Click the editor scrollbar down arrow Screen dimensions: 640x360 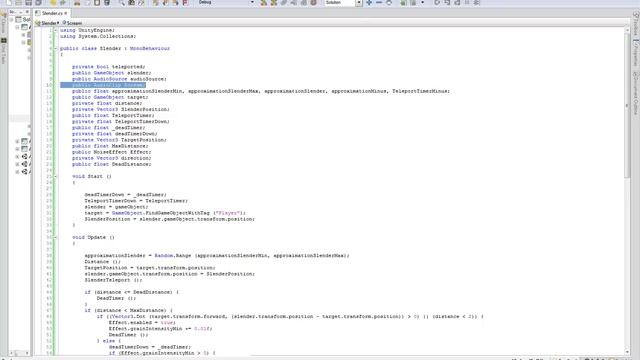tap(627, 352)
